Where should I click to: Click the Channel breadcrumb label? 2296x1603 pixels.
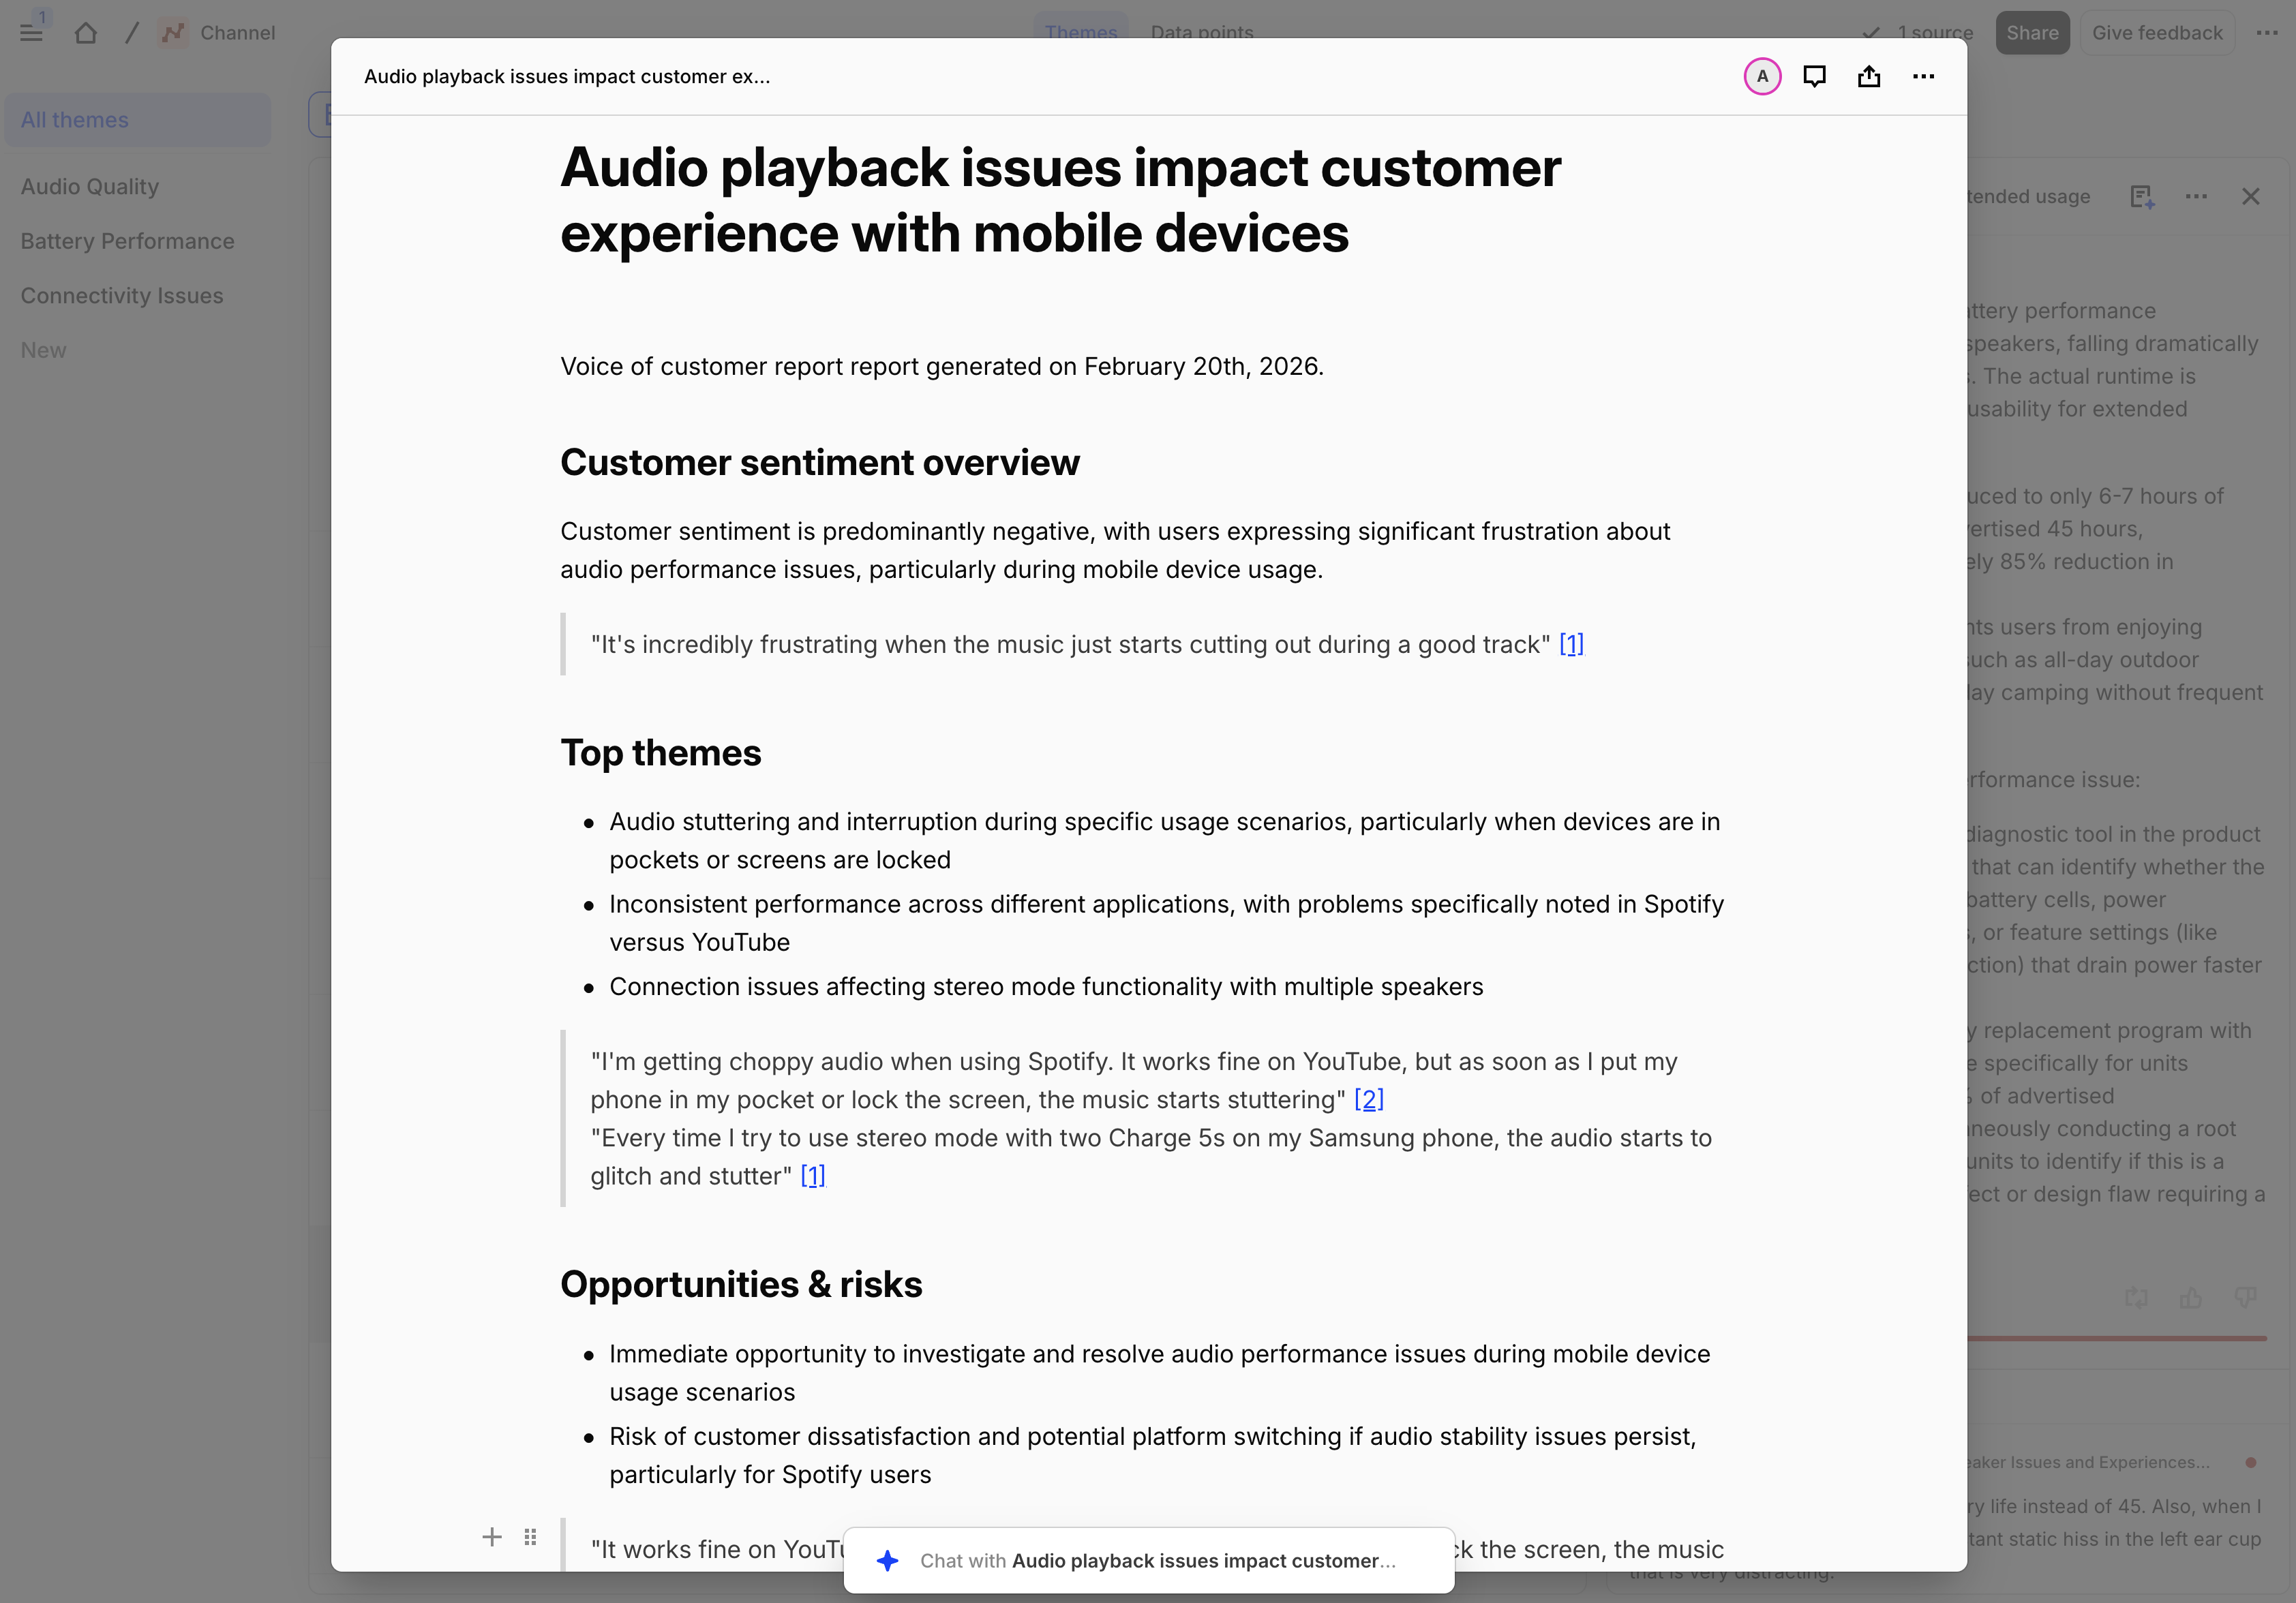(x=237, y=32)
